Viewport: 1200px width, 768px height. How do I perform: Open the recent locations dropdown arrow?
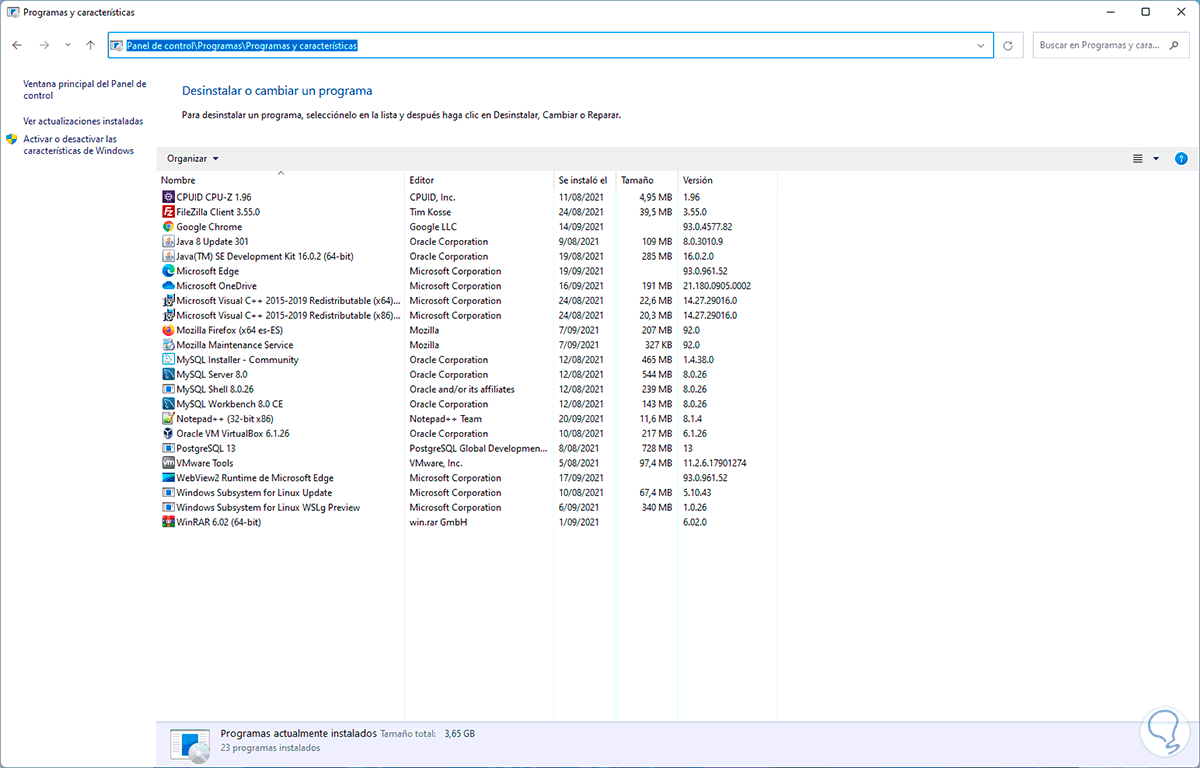click(68, 45)
